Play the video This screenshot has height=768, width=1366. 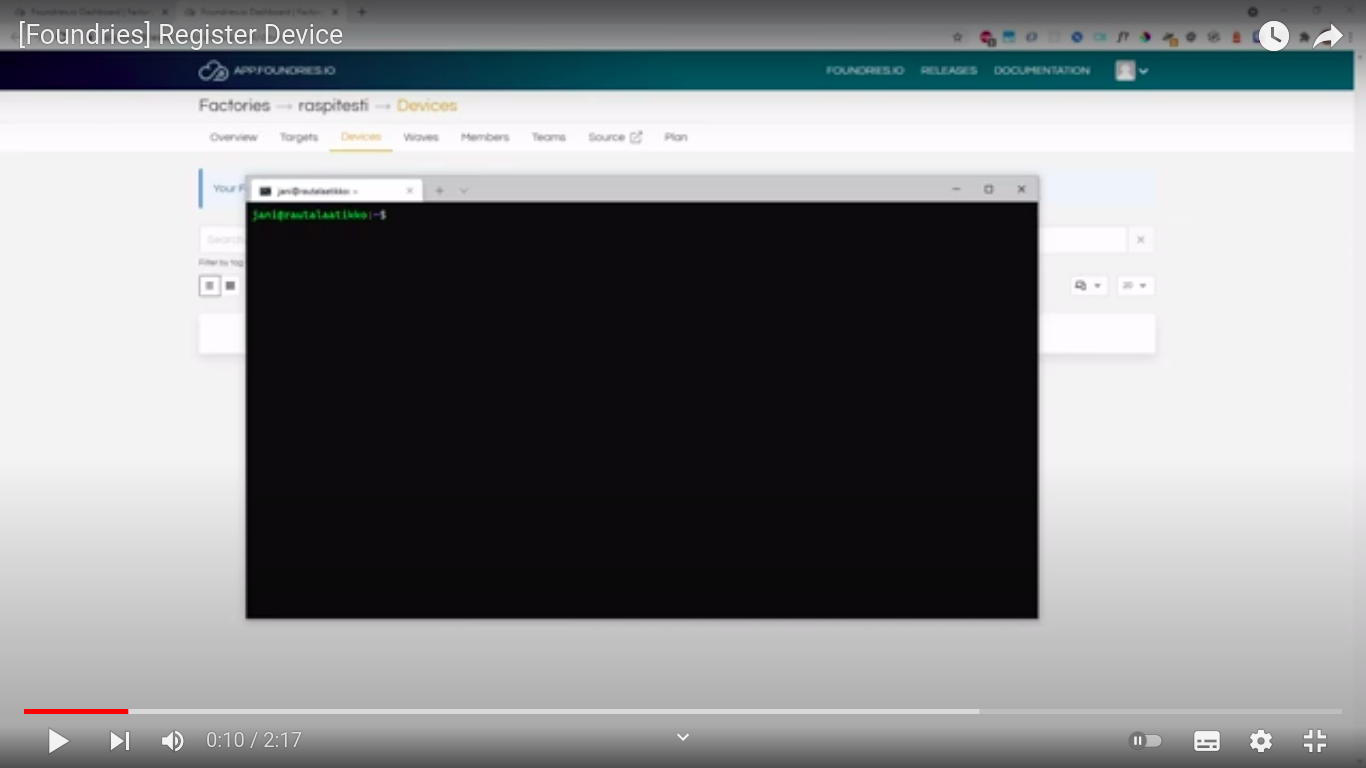click(x=58, y=741)
